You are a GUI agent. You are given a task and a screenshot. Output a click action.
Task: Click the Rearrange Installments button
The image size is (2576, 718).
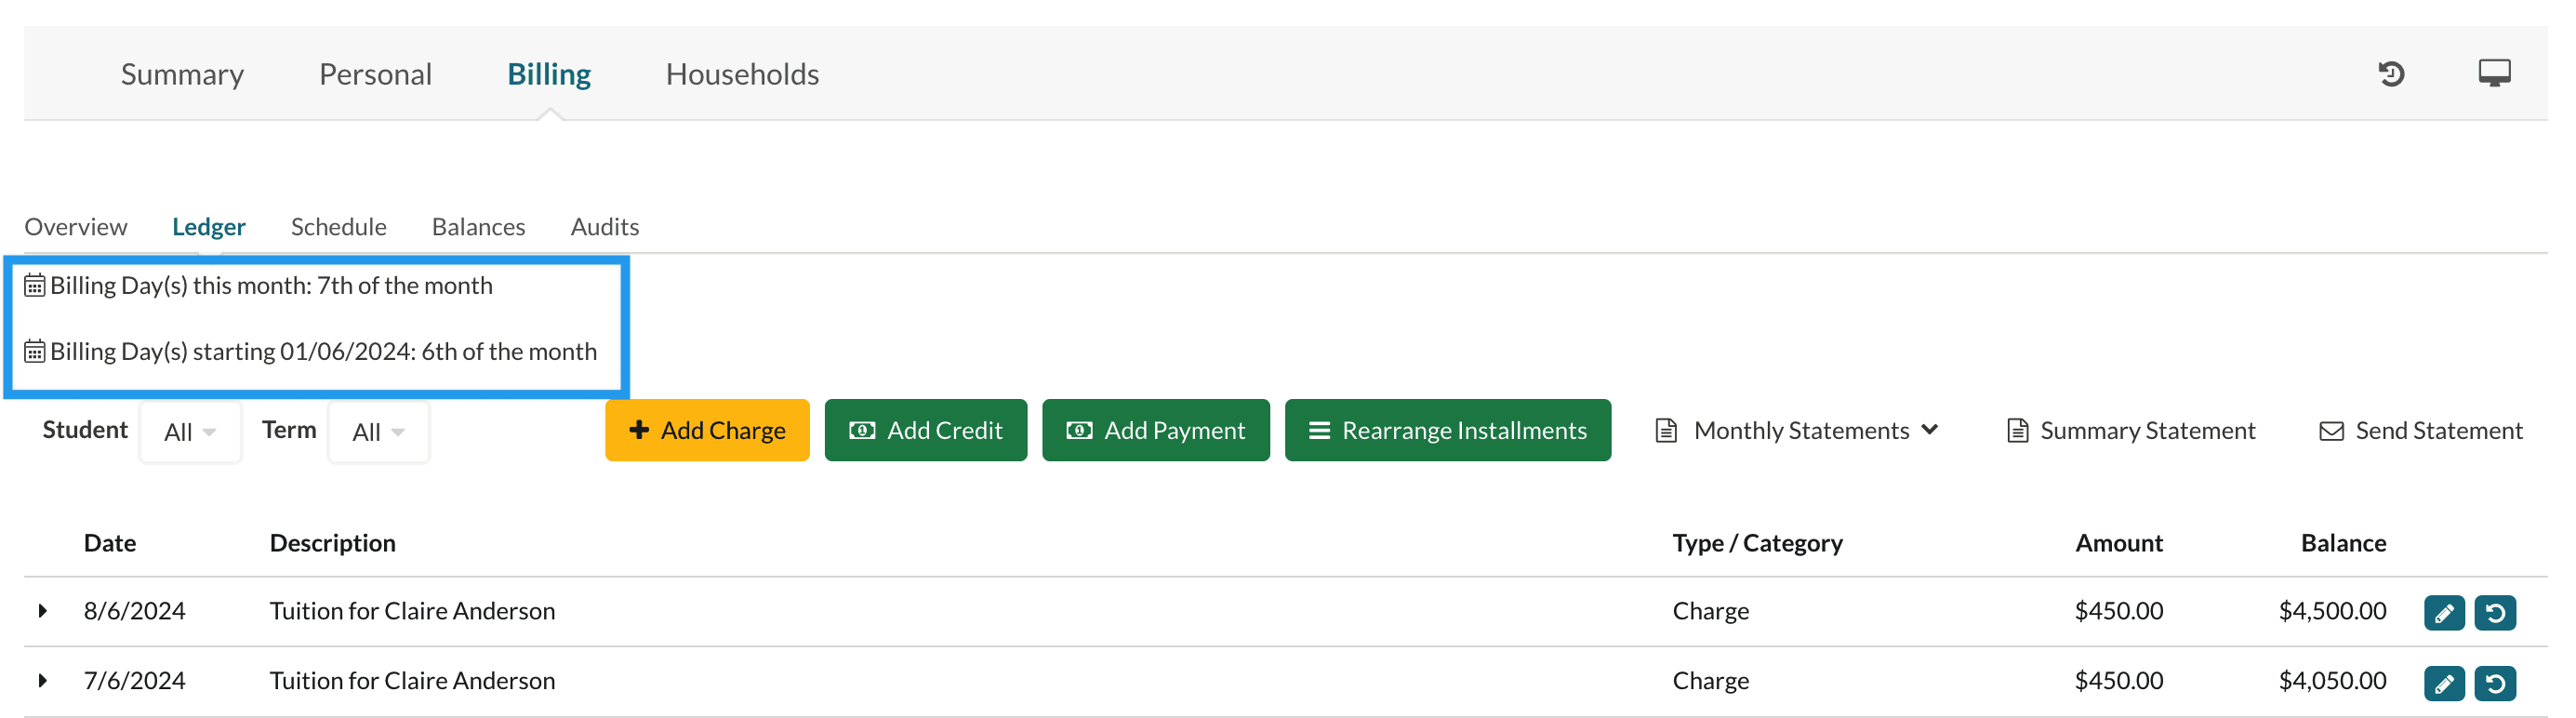pyautogui.click(x=1447, y=431)
